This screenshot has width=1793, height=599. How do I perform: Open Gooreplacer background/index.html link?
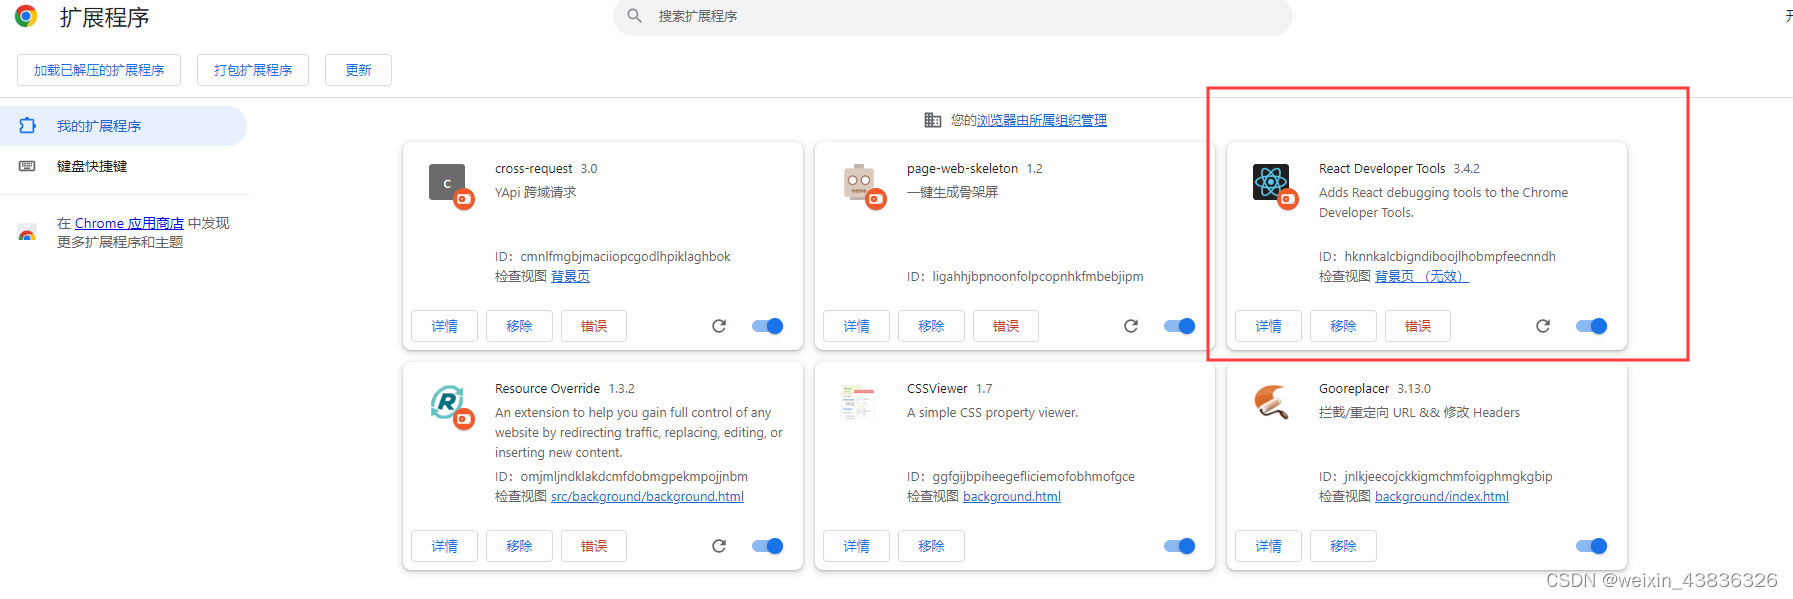[1441, 496]
